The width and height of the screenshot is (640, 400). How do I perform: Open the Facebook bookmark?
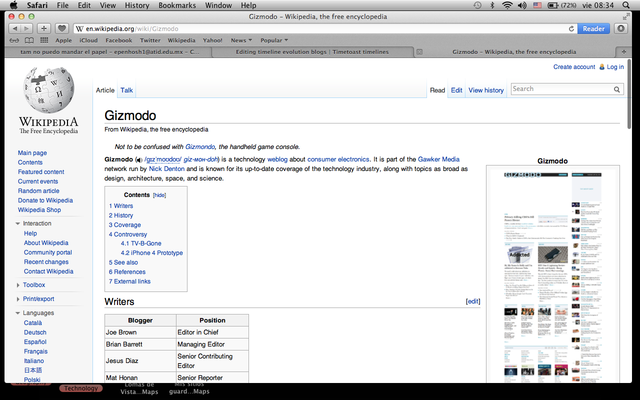point(118,40)
